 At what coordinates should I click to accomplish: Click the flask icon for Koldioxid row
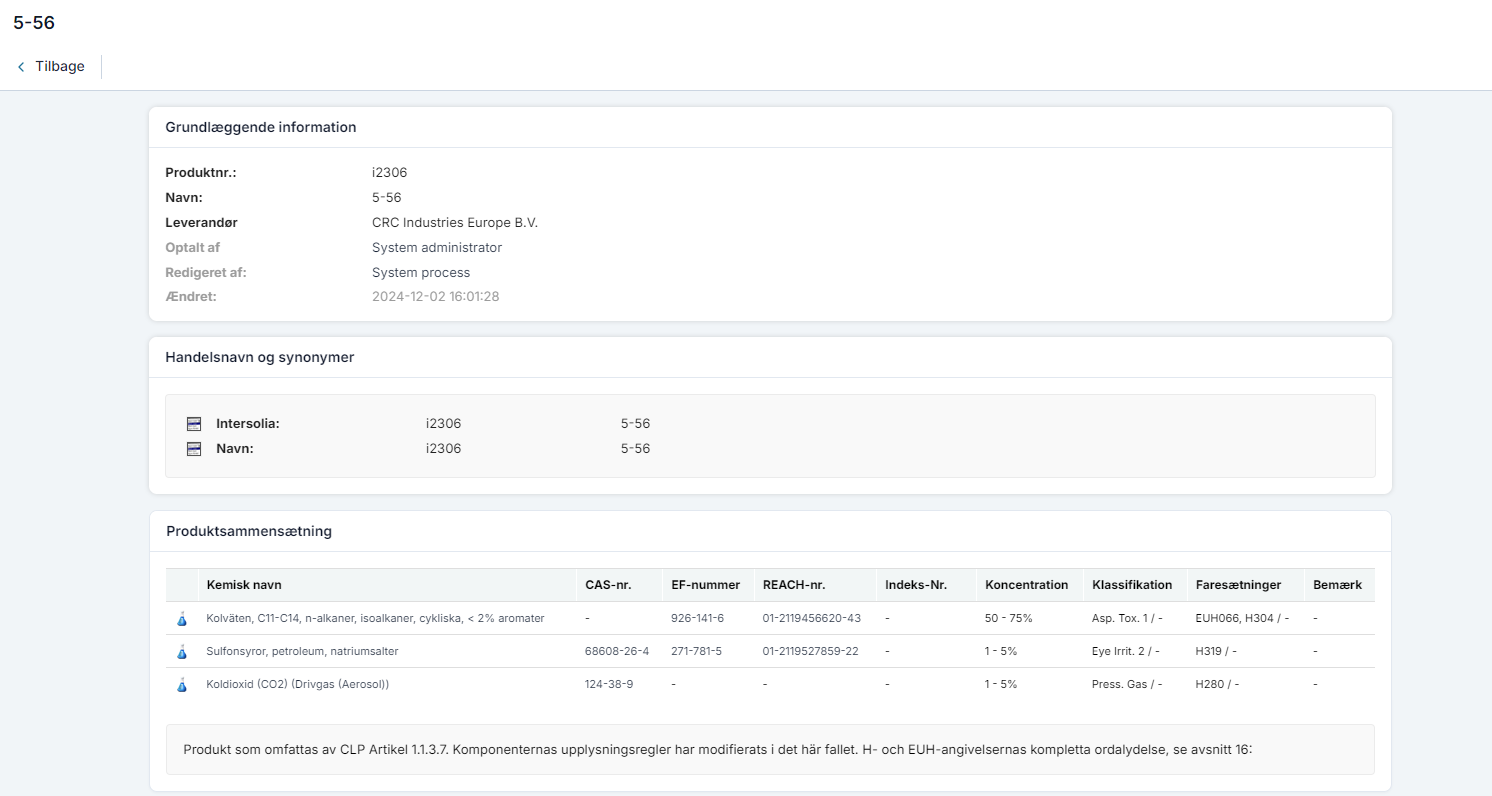click(x=182, y=685)
